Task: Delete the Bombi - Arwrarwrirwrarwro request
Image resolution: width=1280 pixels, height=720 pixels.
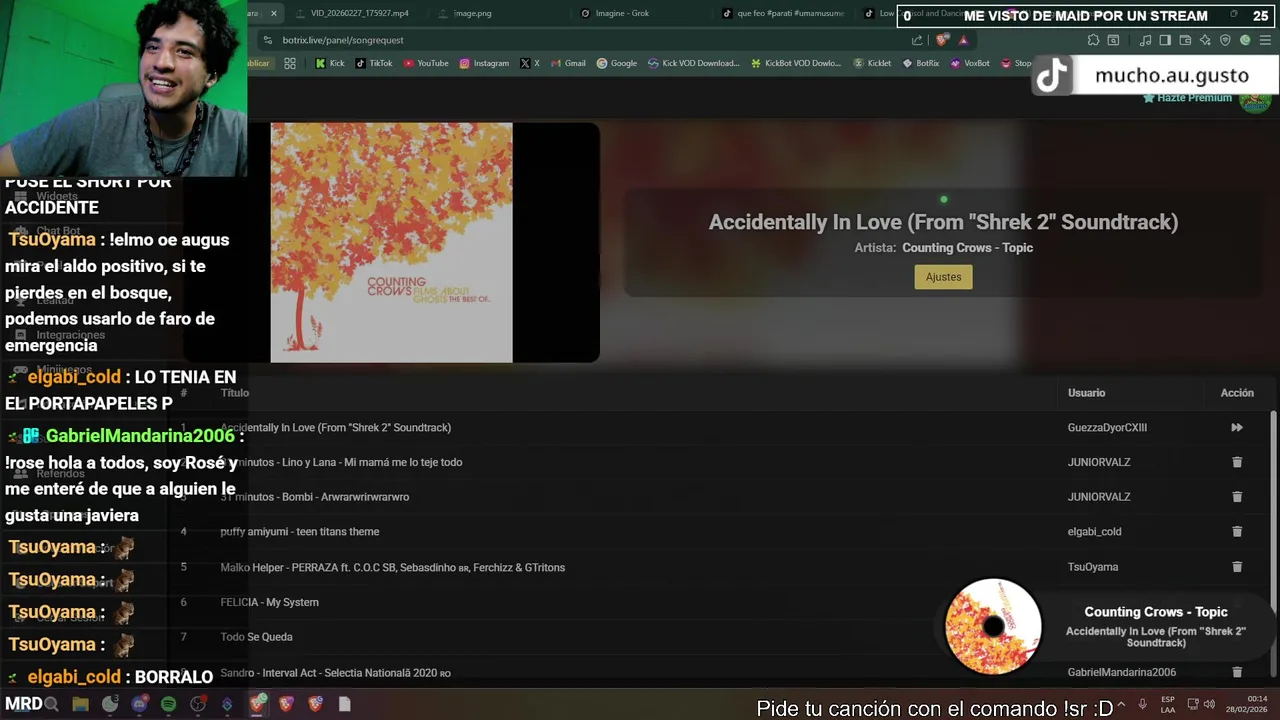Action: [x=1237, y=497]
